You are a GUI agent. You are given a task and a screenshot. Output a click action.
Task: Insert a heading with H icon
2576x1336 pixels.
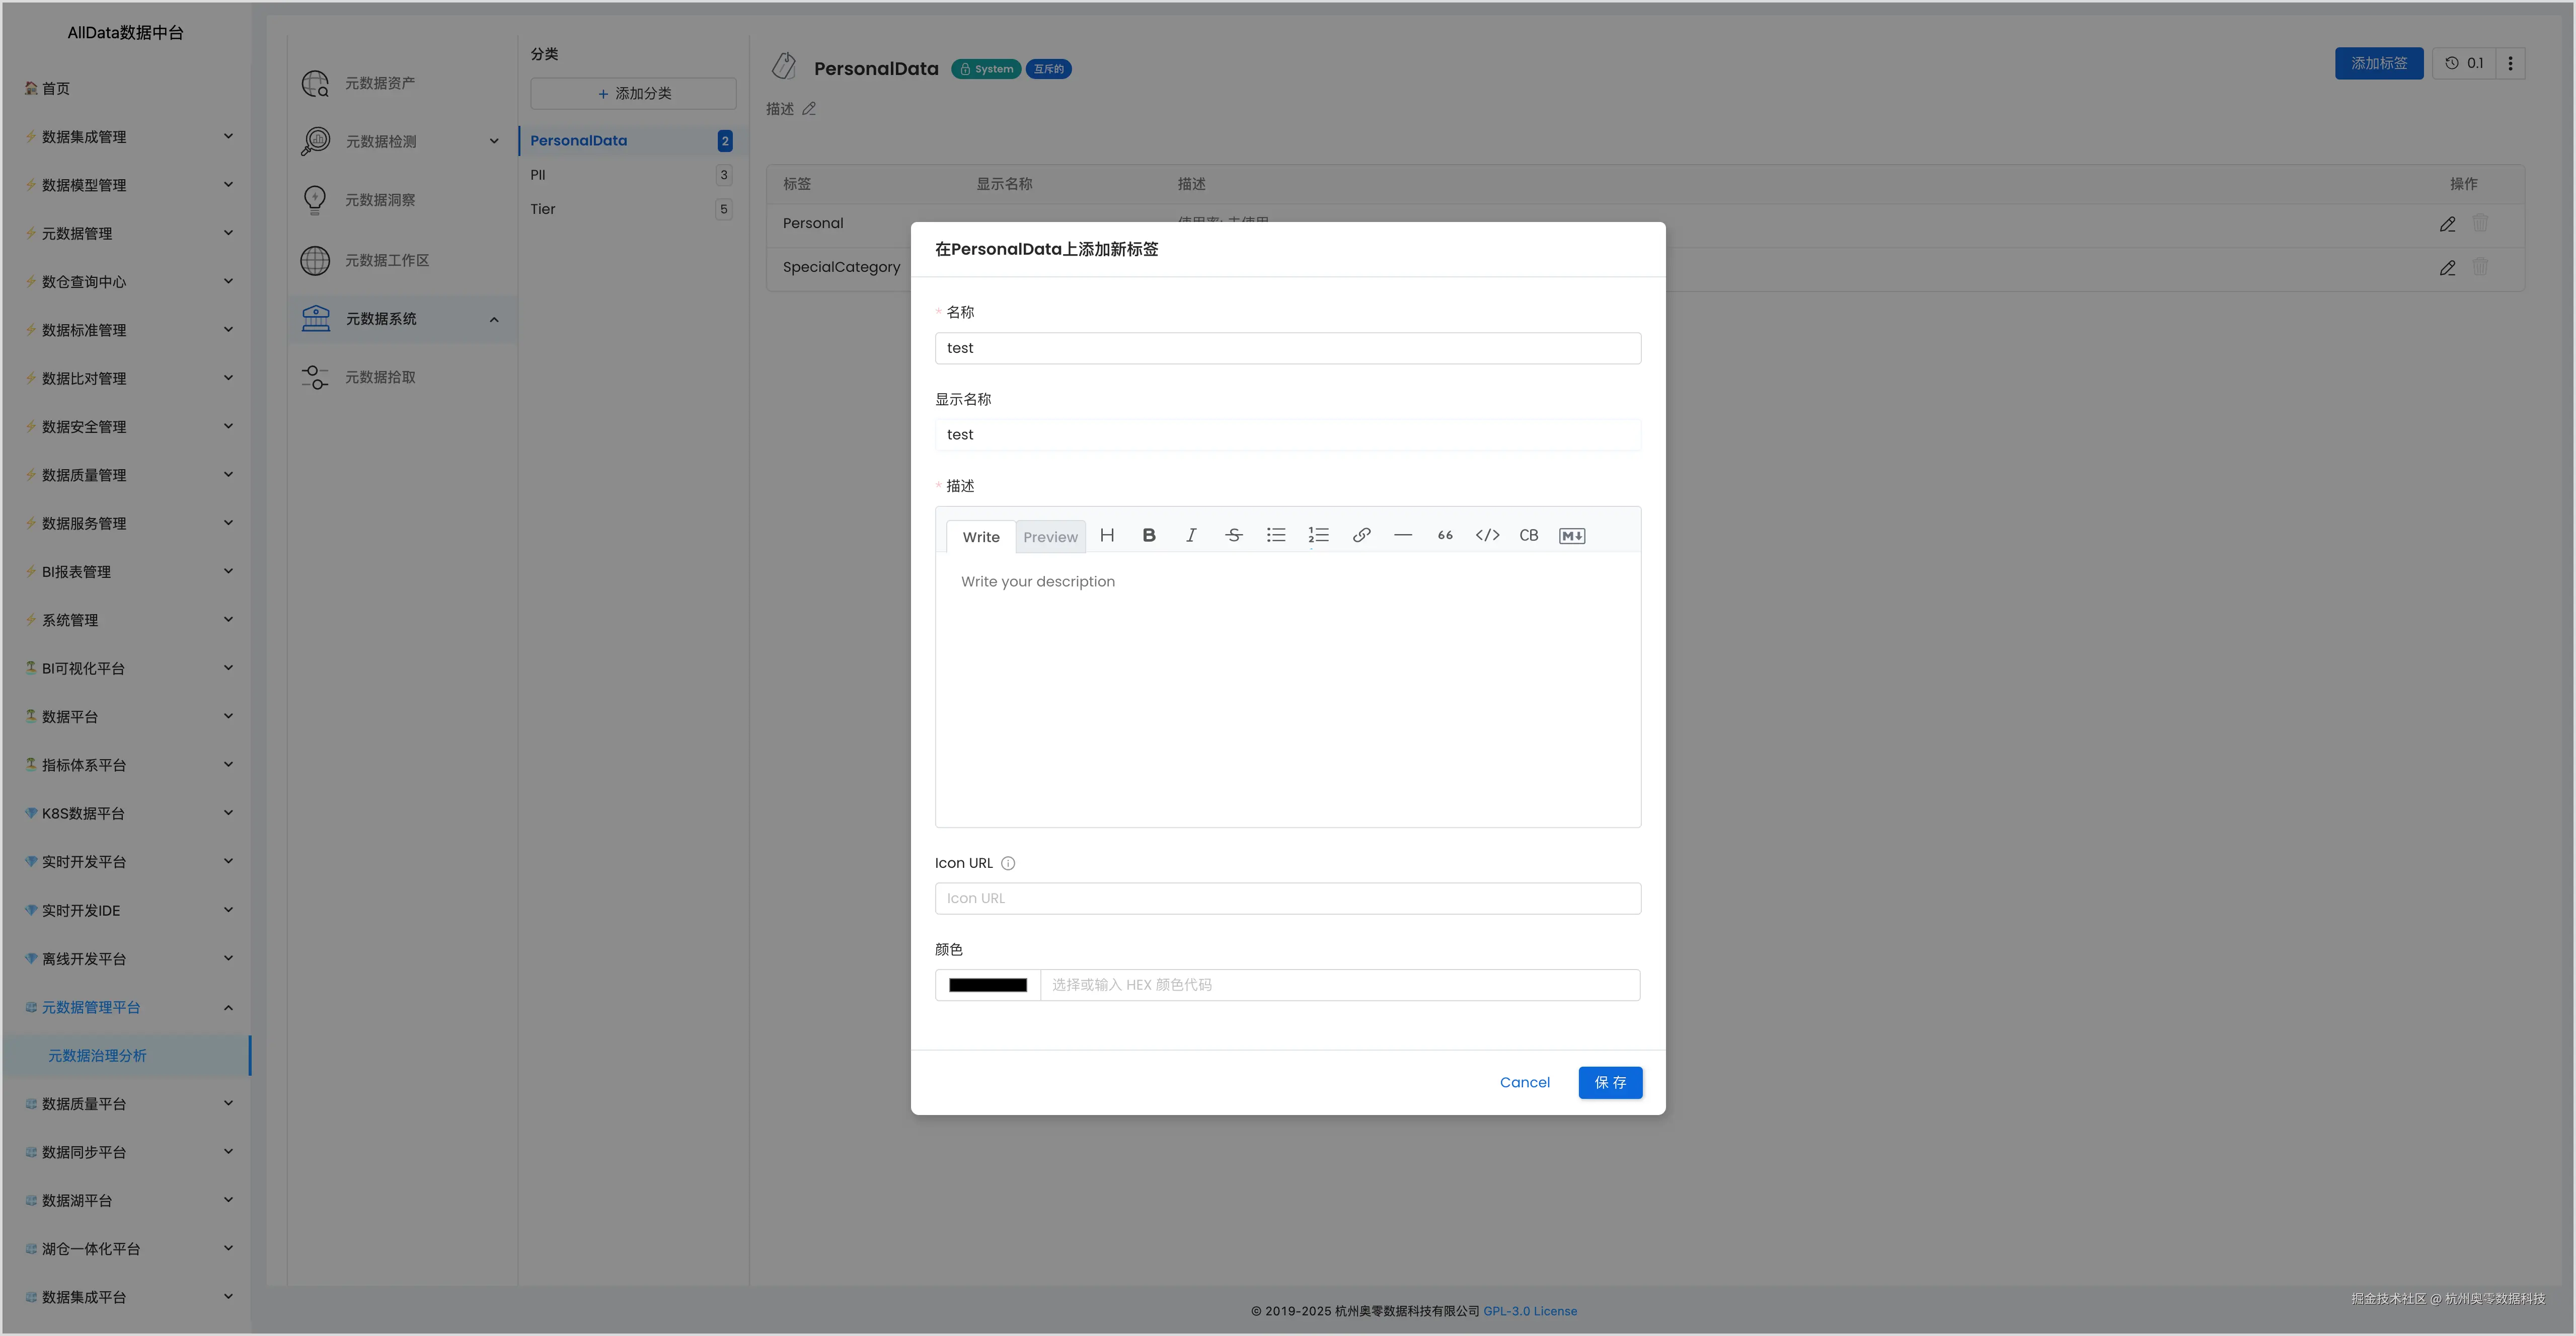tap(1107, 536)
